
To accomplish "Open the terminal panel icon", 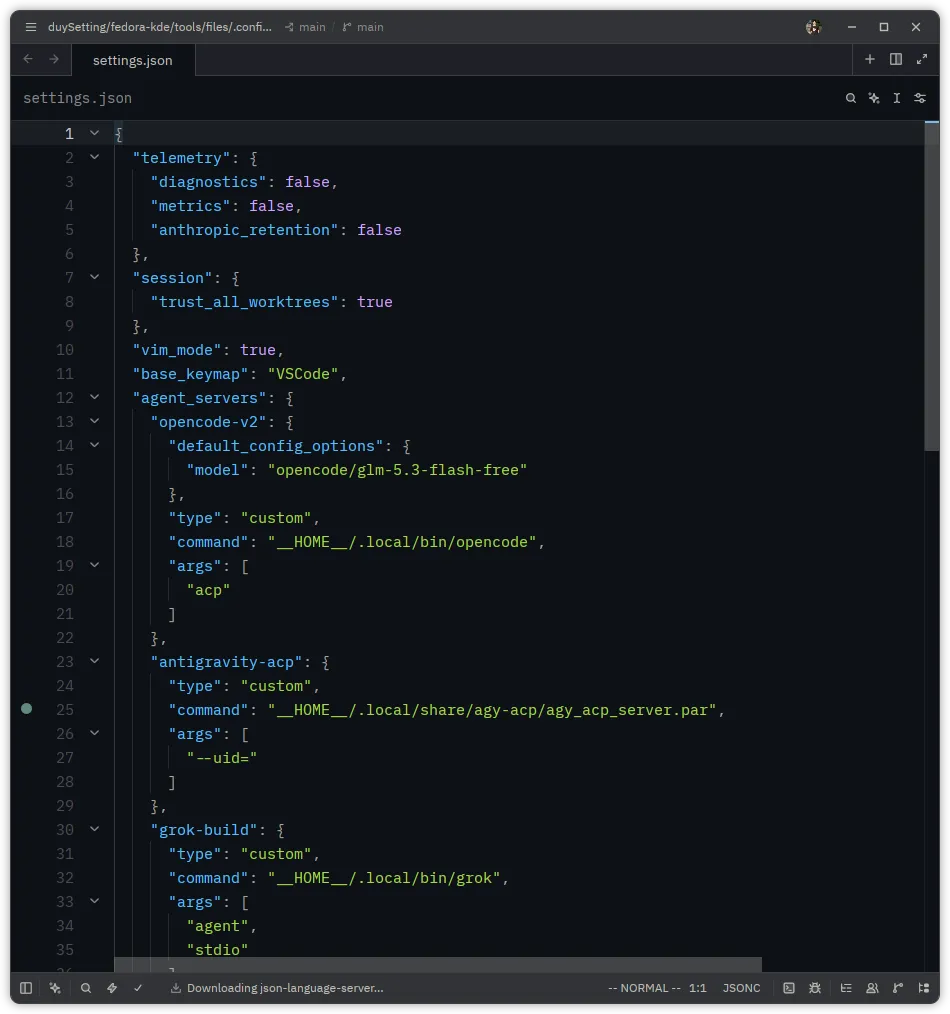I will click(789, 988).
